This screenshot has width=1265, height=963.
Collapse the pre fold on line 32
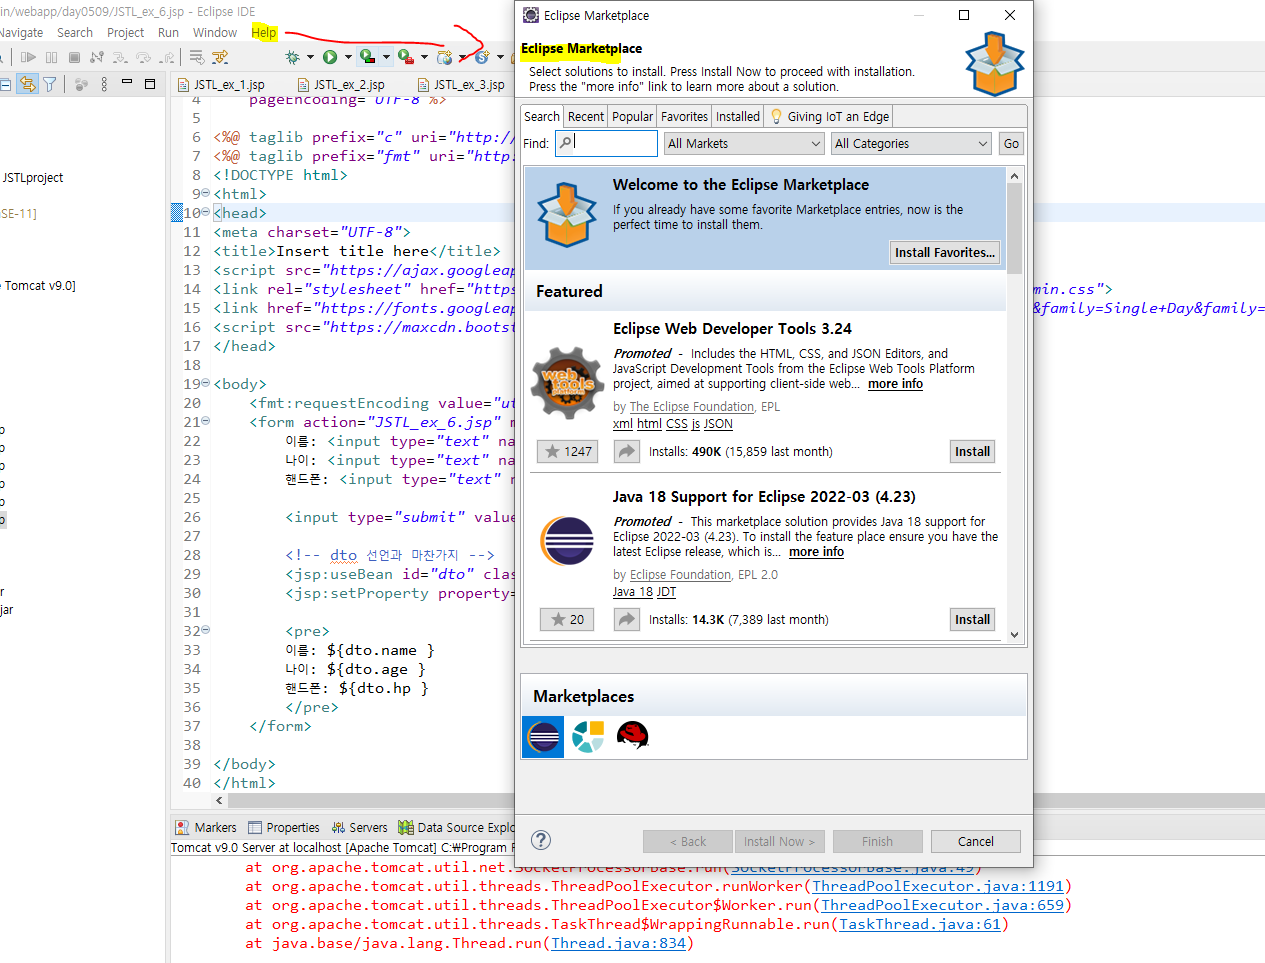click(206, 630)
